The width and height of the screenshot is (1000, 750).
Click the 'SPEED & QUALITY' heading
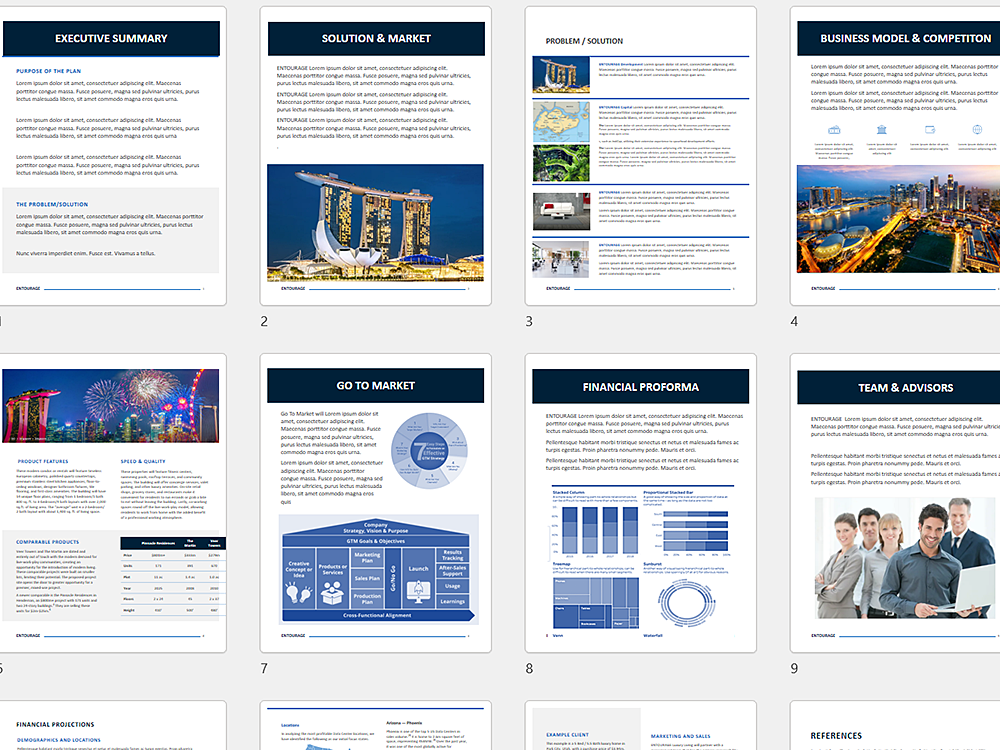[143, 461]
